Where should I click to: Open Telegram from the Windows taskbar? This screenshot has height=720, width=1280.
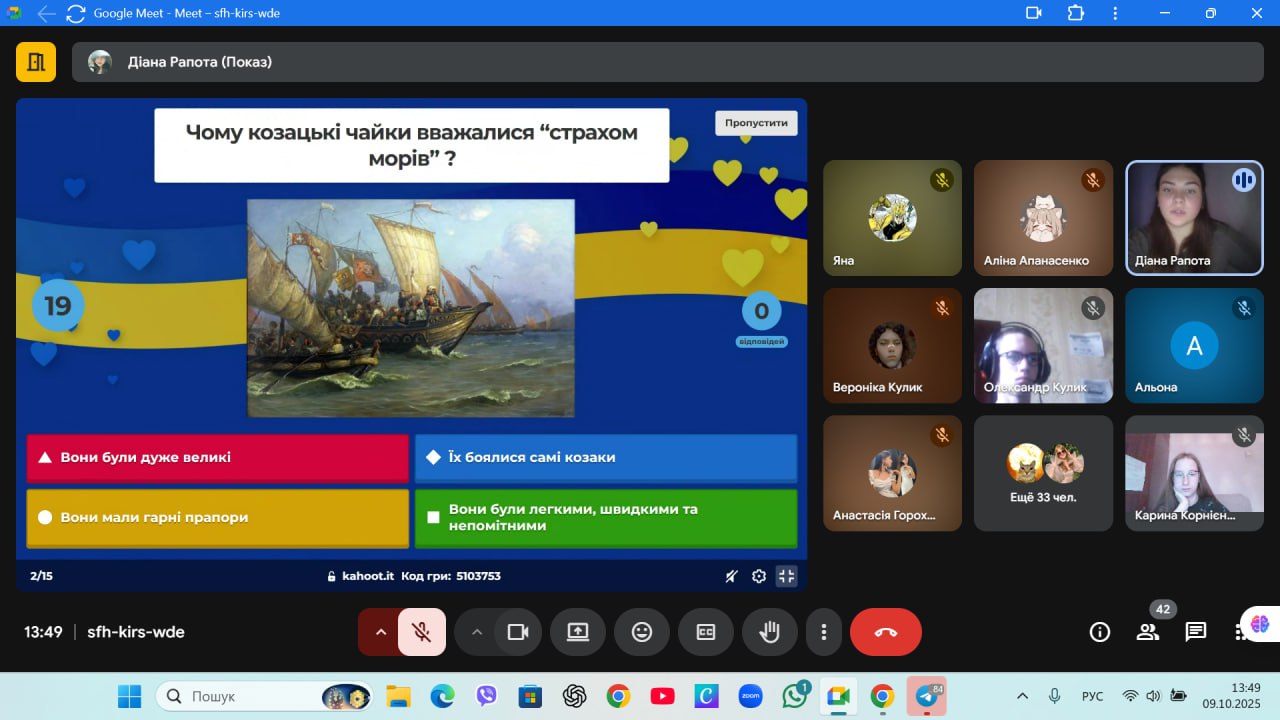pyautogui.click(x=925, y=696)
